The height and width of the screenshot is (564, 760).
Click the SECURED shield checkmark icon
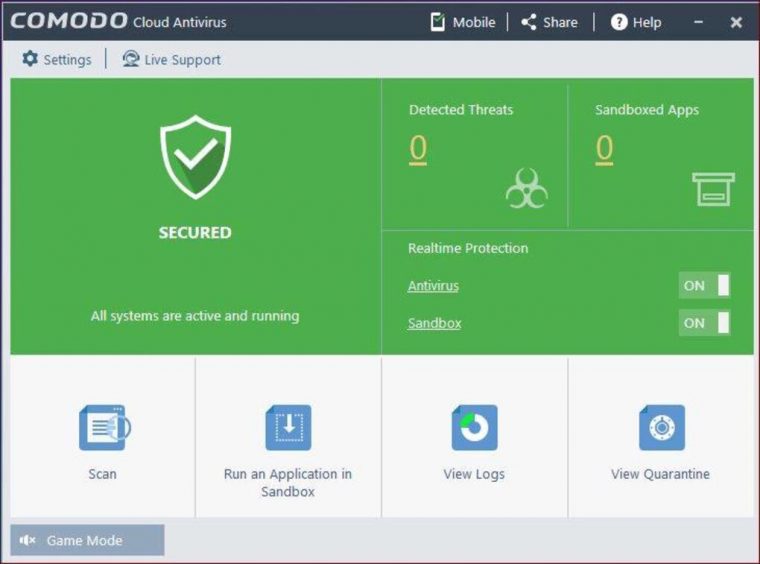(x=196, y=157)
